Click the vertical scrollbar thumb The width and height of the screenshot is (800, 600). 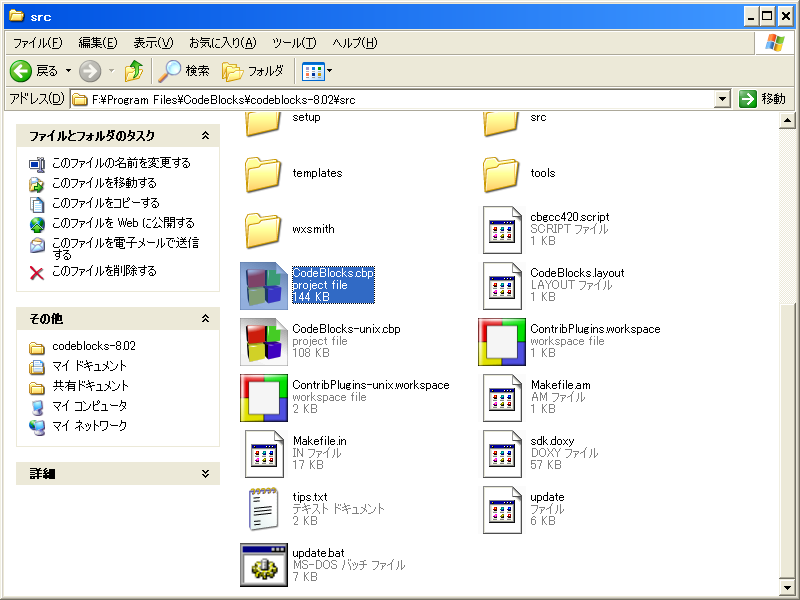(x=787, y=441)
